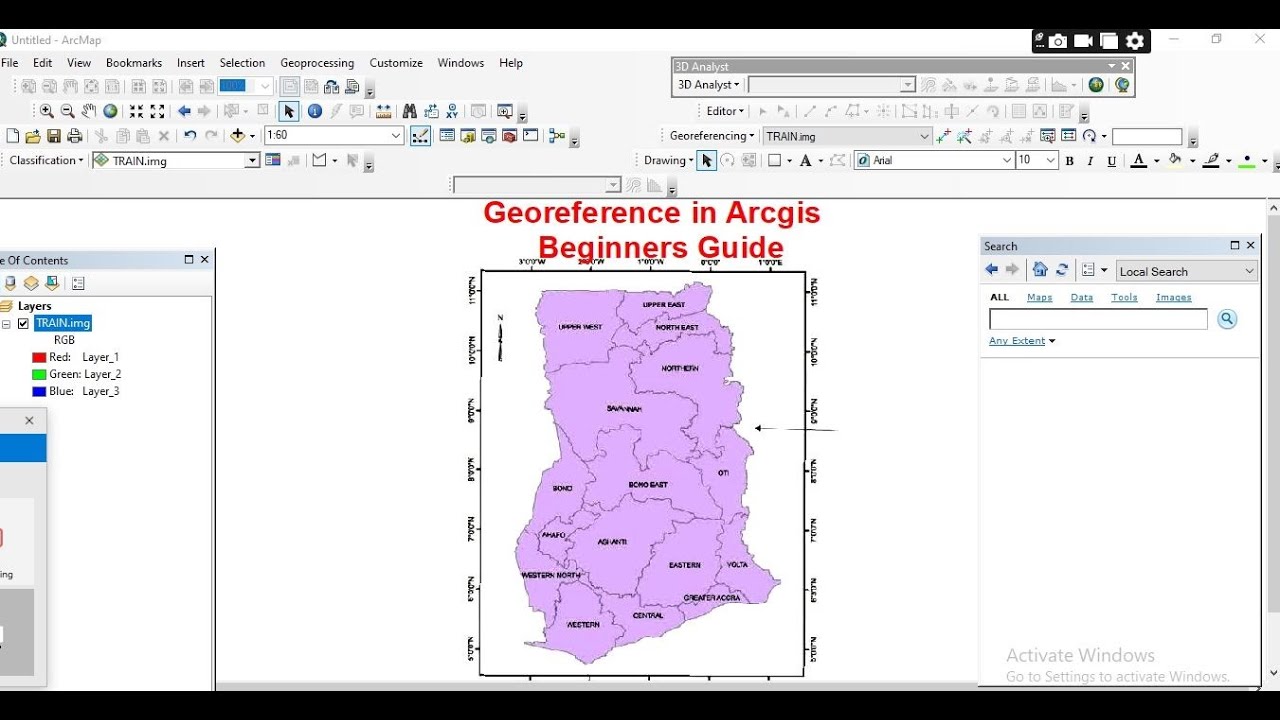Undo the last action
The image size is (1280, 720).
point(190,136)
